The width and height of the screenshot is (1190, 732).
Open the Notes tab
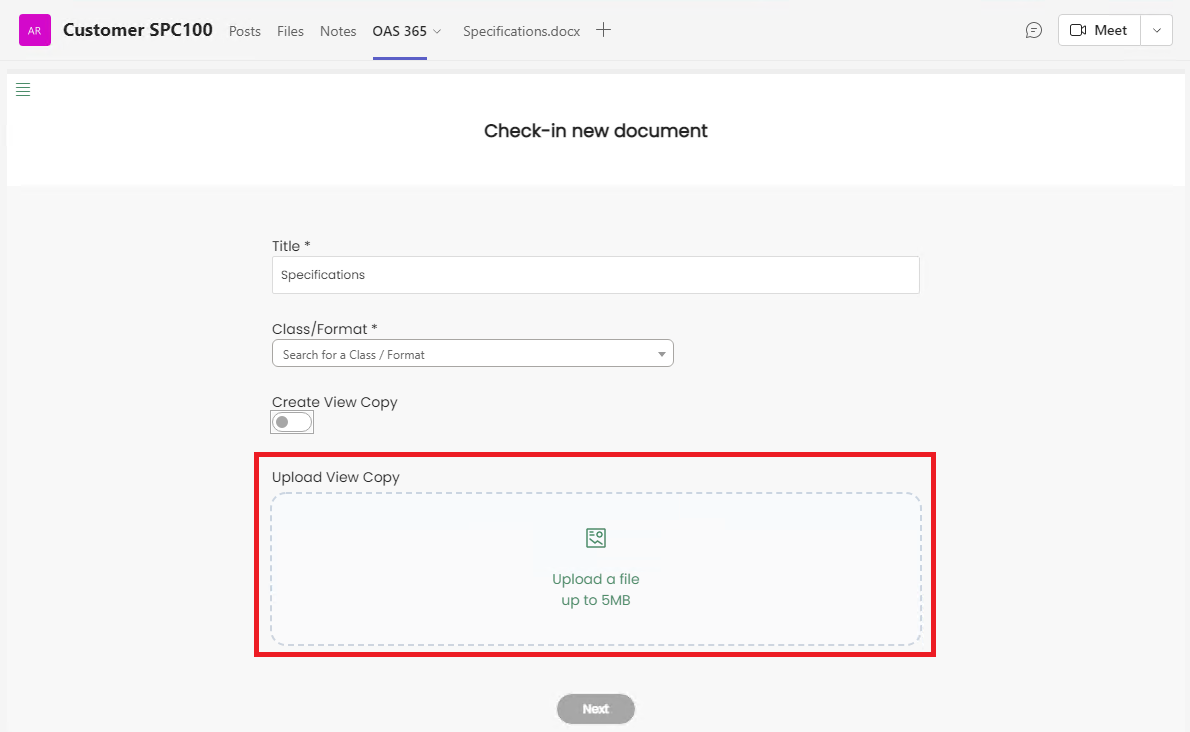338,31
